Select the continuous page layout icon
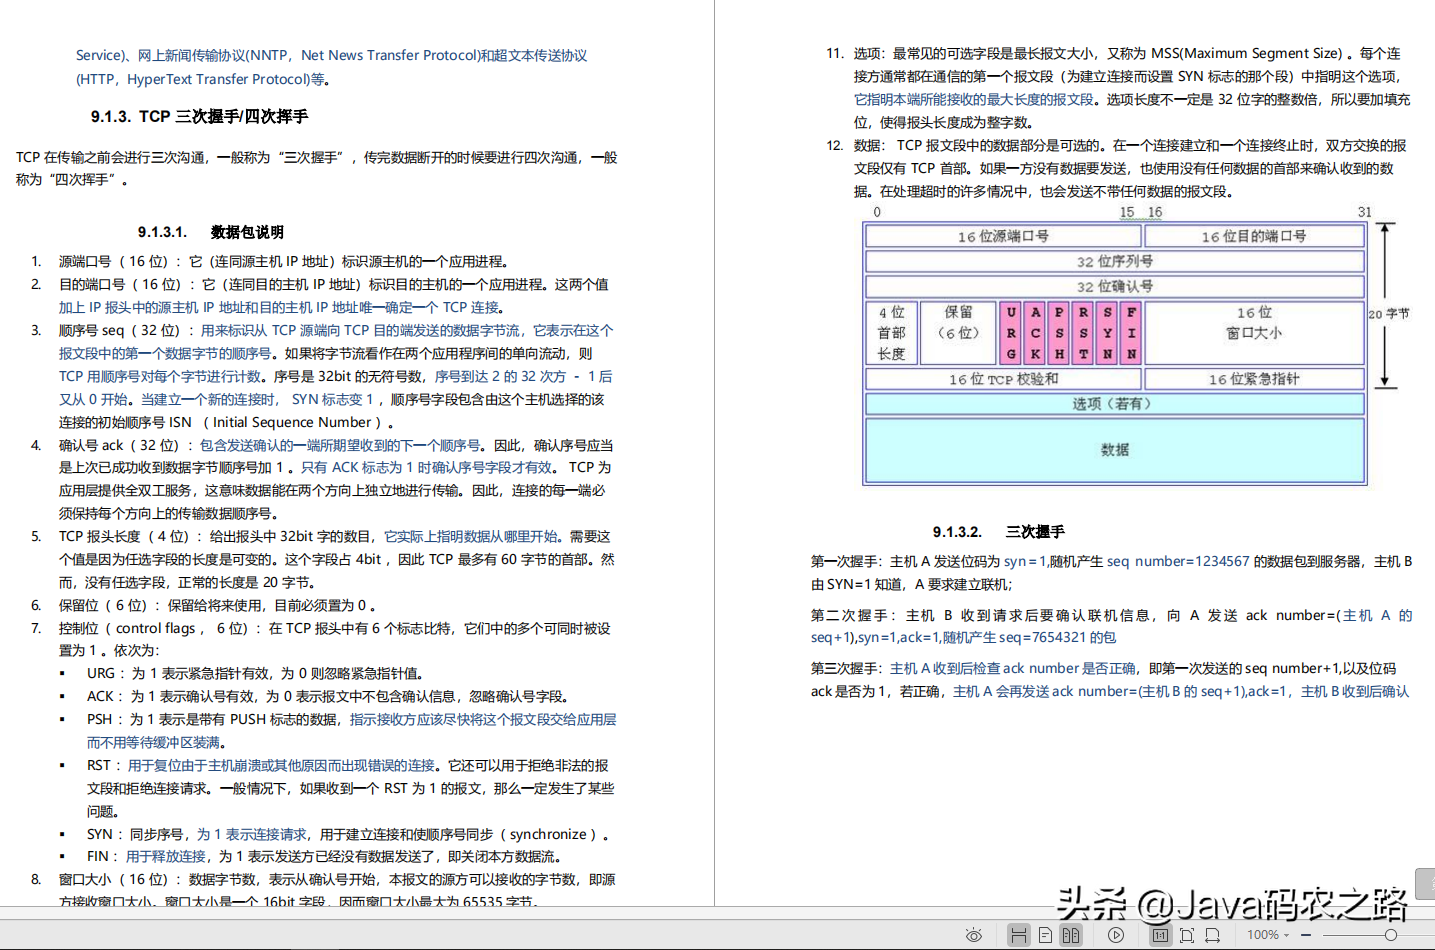The image size is (1435, 950). point(1021,934)
